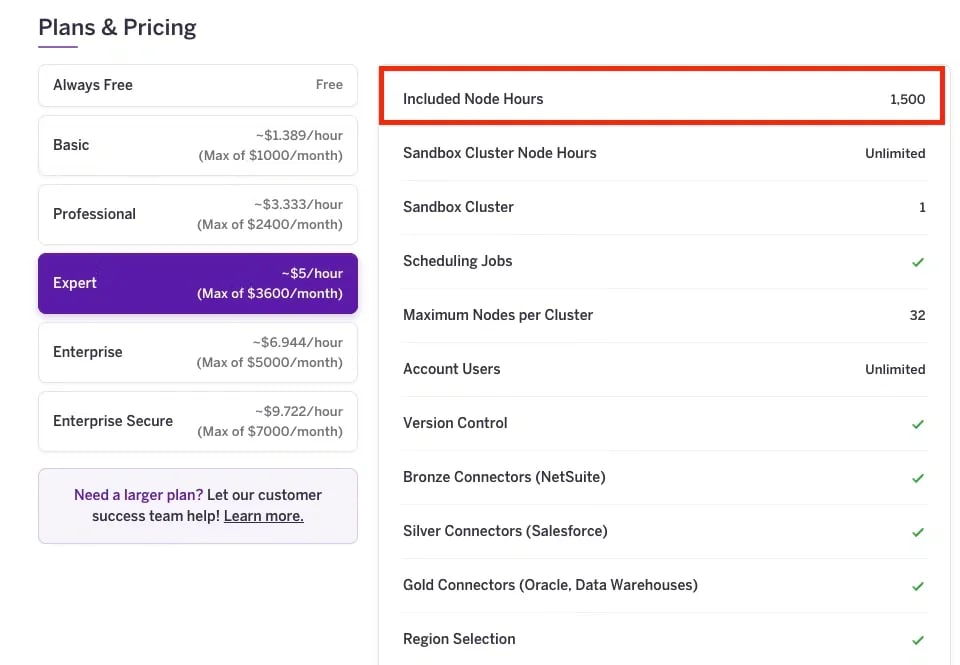Viewport: 960px width, 665px height.
Task: Select the Always Free plan
Action: click(198, 85)
